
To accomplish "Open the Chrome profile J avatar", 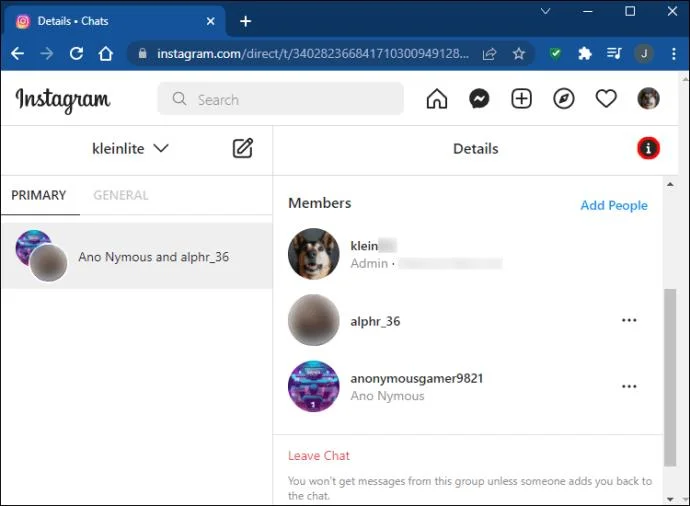I will [x=644, y=54].
